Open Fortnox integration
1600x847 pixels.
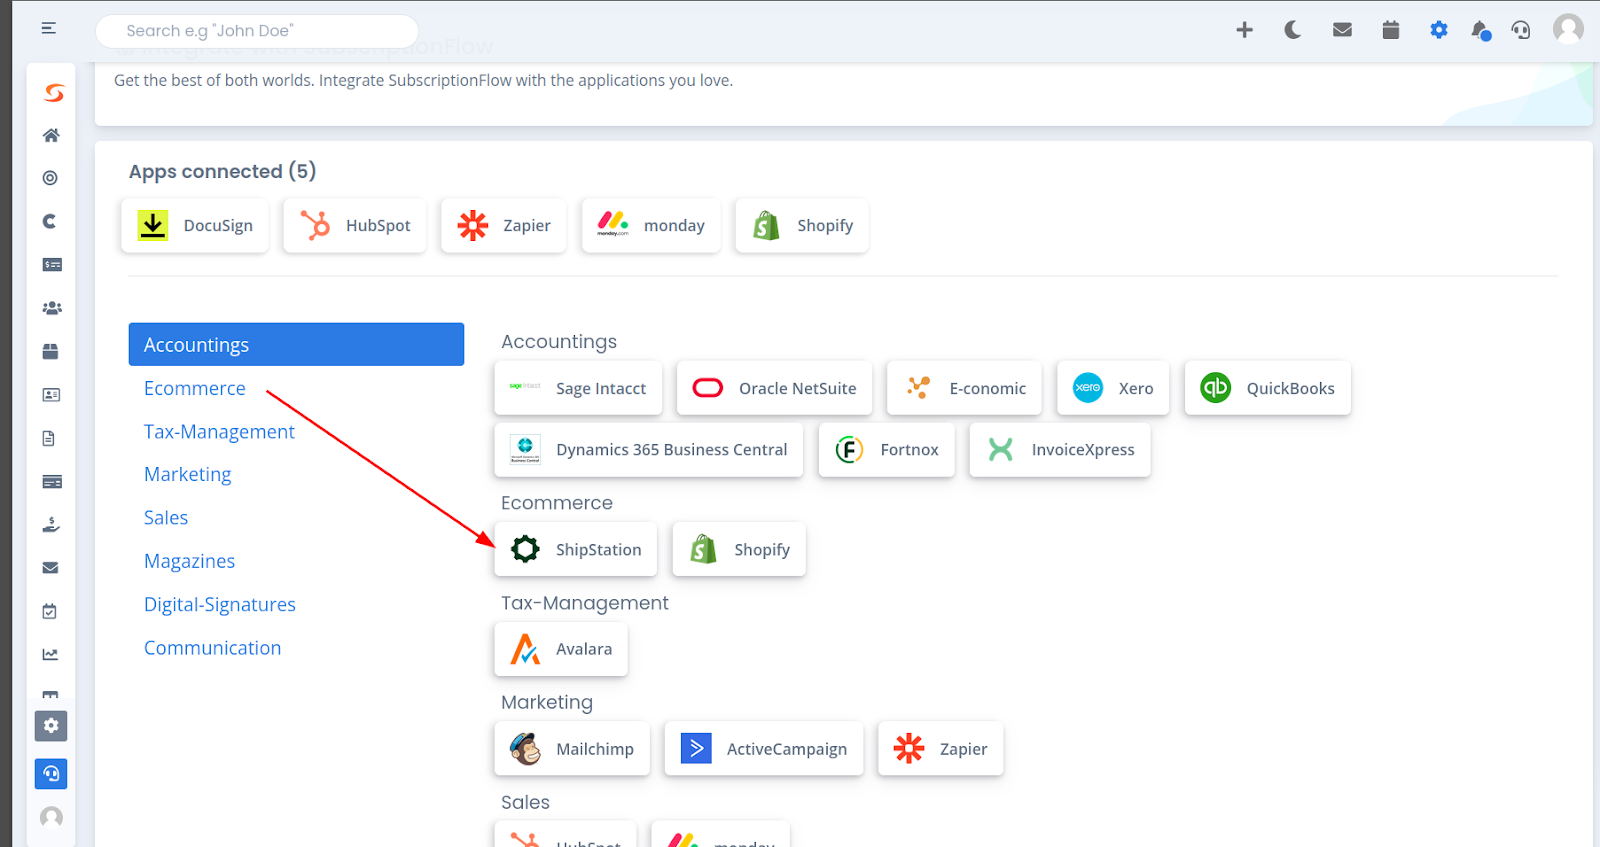point(887,450)
